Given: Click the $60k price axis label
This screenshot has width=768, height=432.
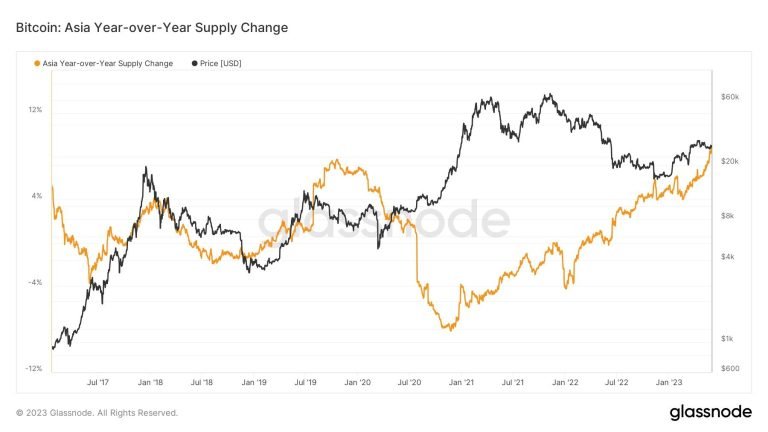Looking at the screenshot, I should 730,97.
